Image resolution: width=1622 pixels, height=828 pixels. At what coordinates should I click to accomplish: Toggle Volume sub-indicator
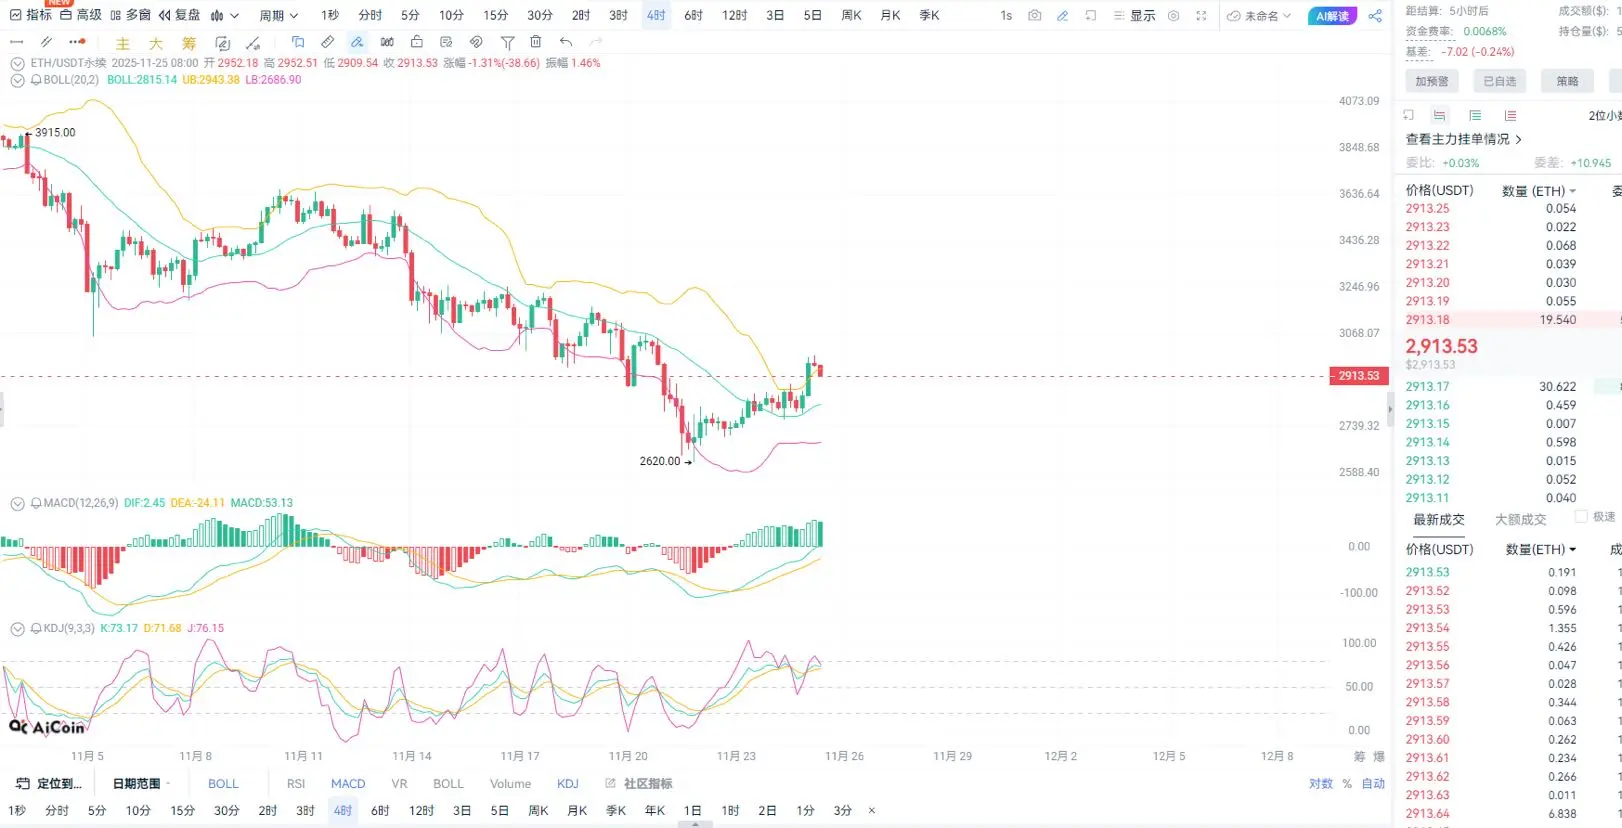510,784
